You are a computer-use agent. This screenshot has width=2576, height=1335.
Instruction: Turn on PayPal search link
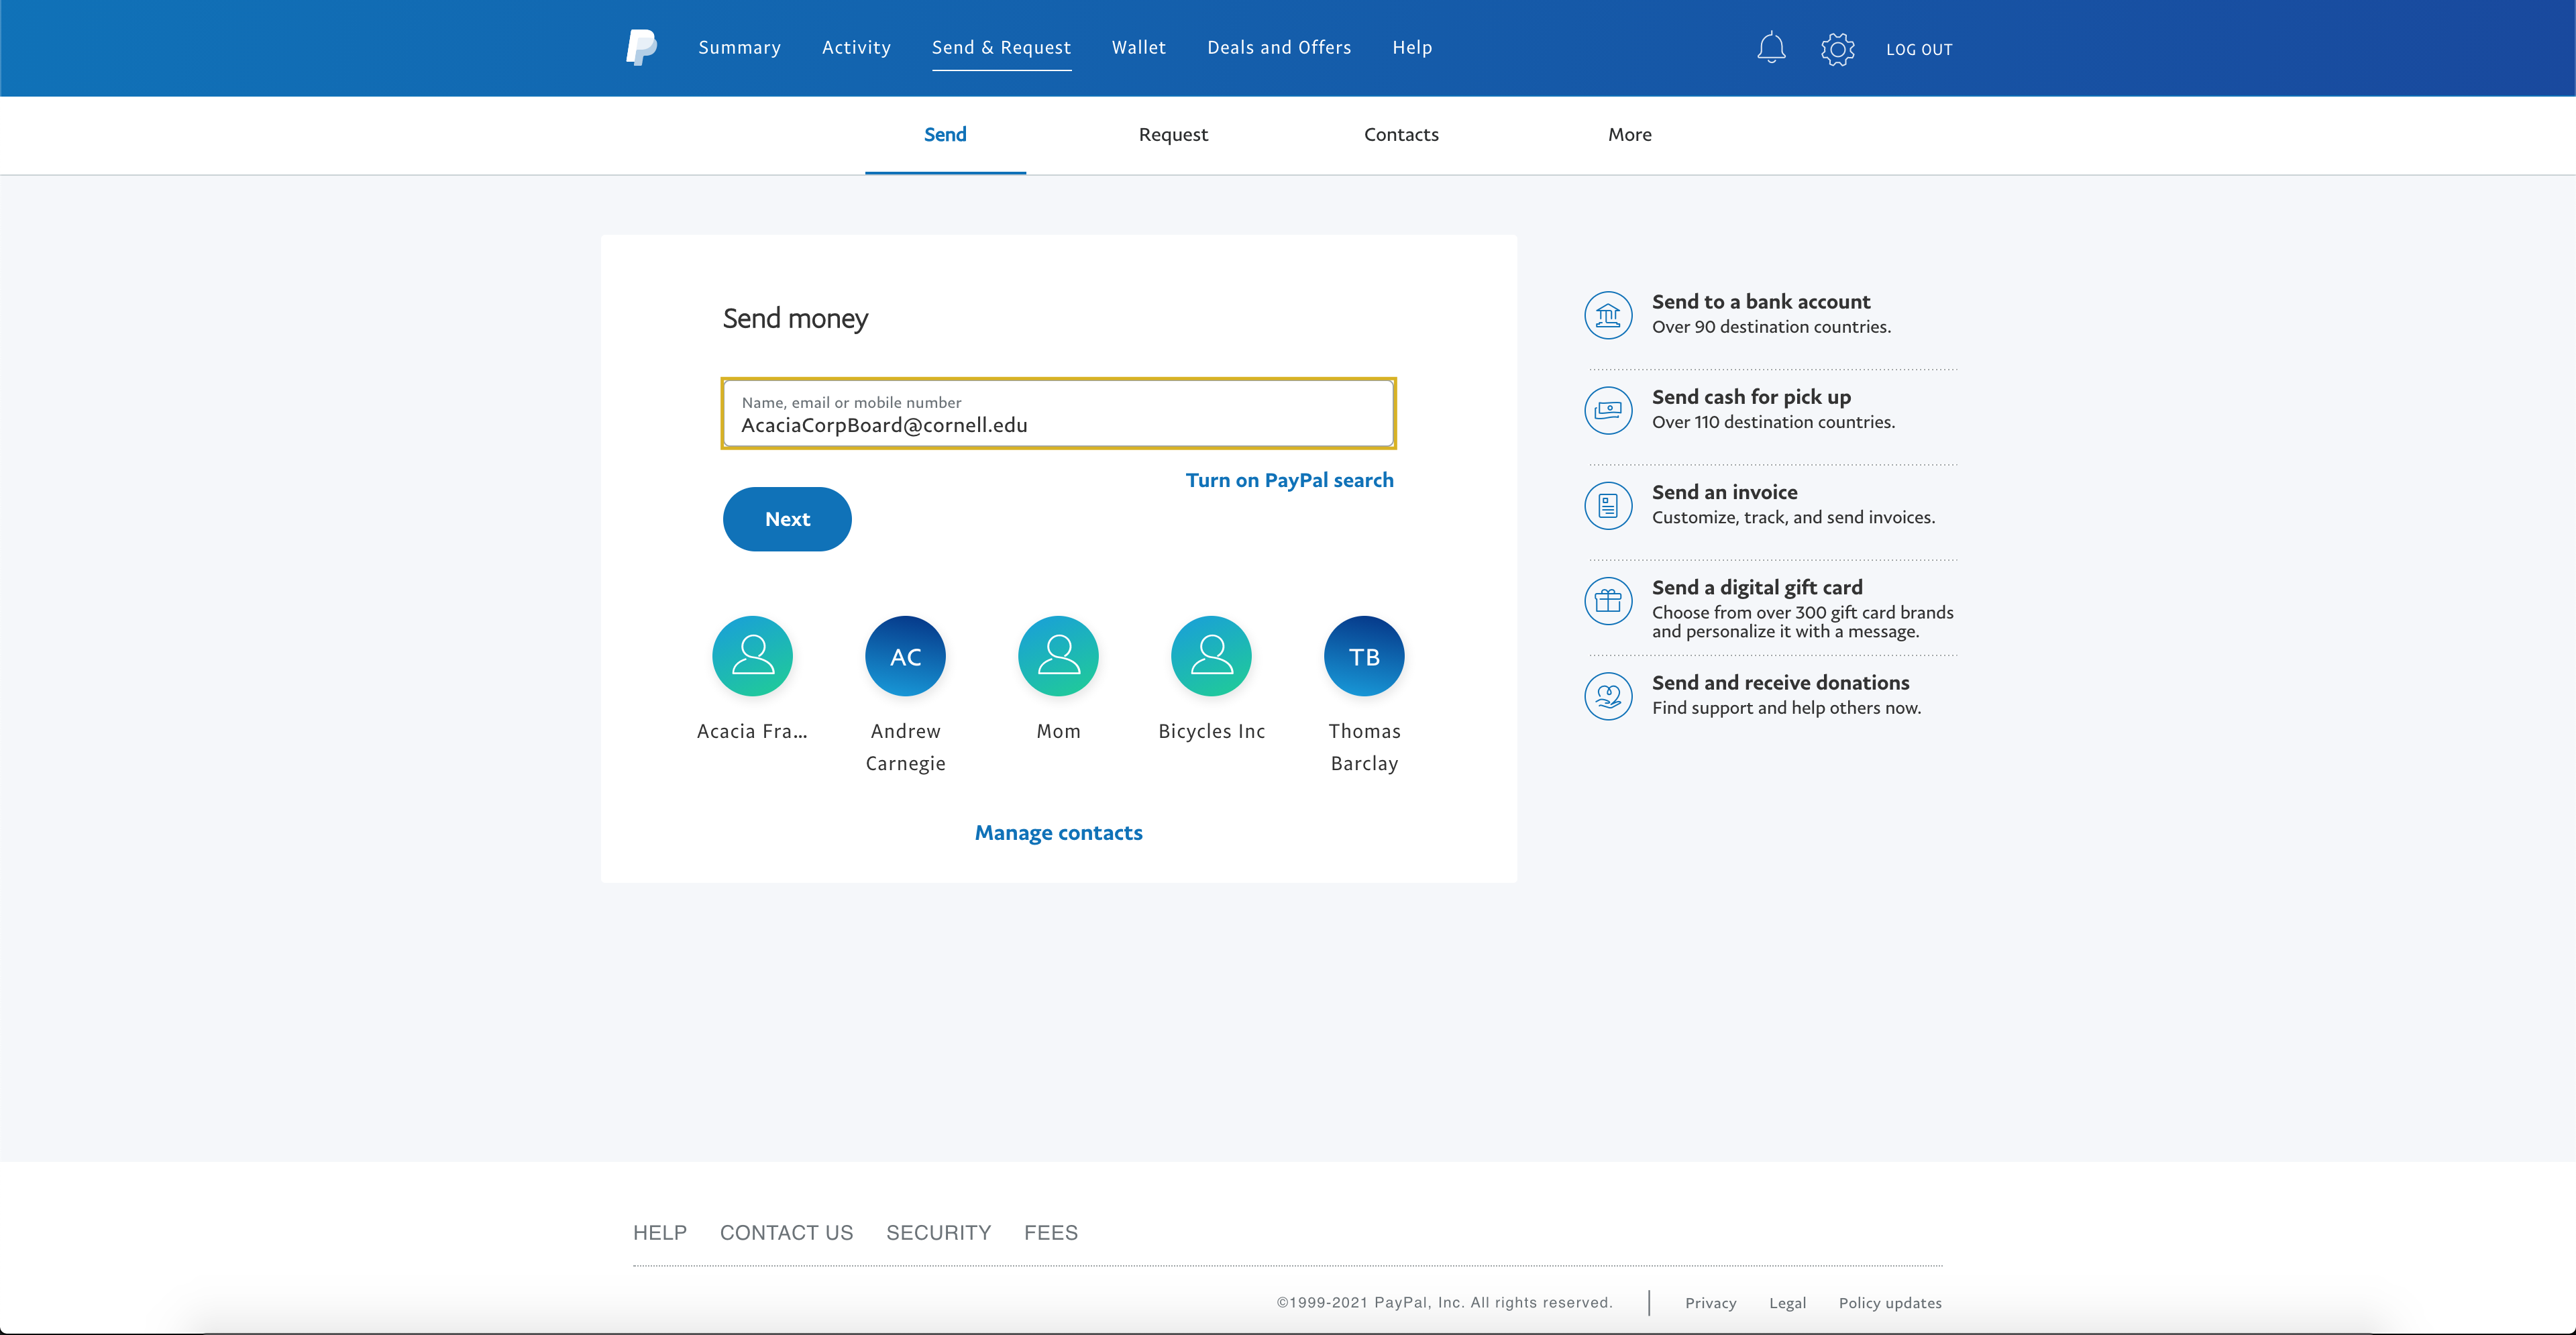[1289, 480]
